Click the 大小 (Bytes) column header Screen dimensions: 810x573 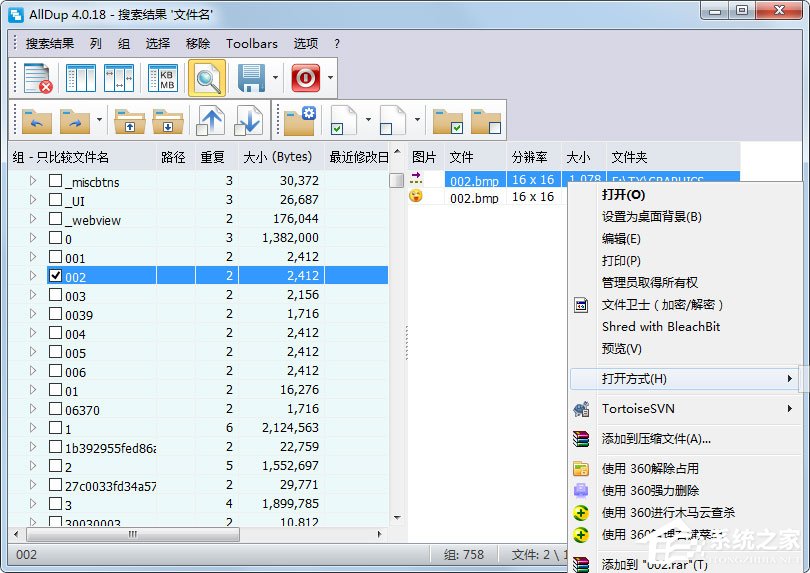point(277,157)
